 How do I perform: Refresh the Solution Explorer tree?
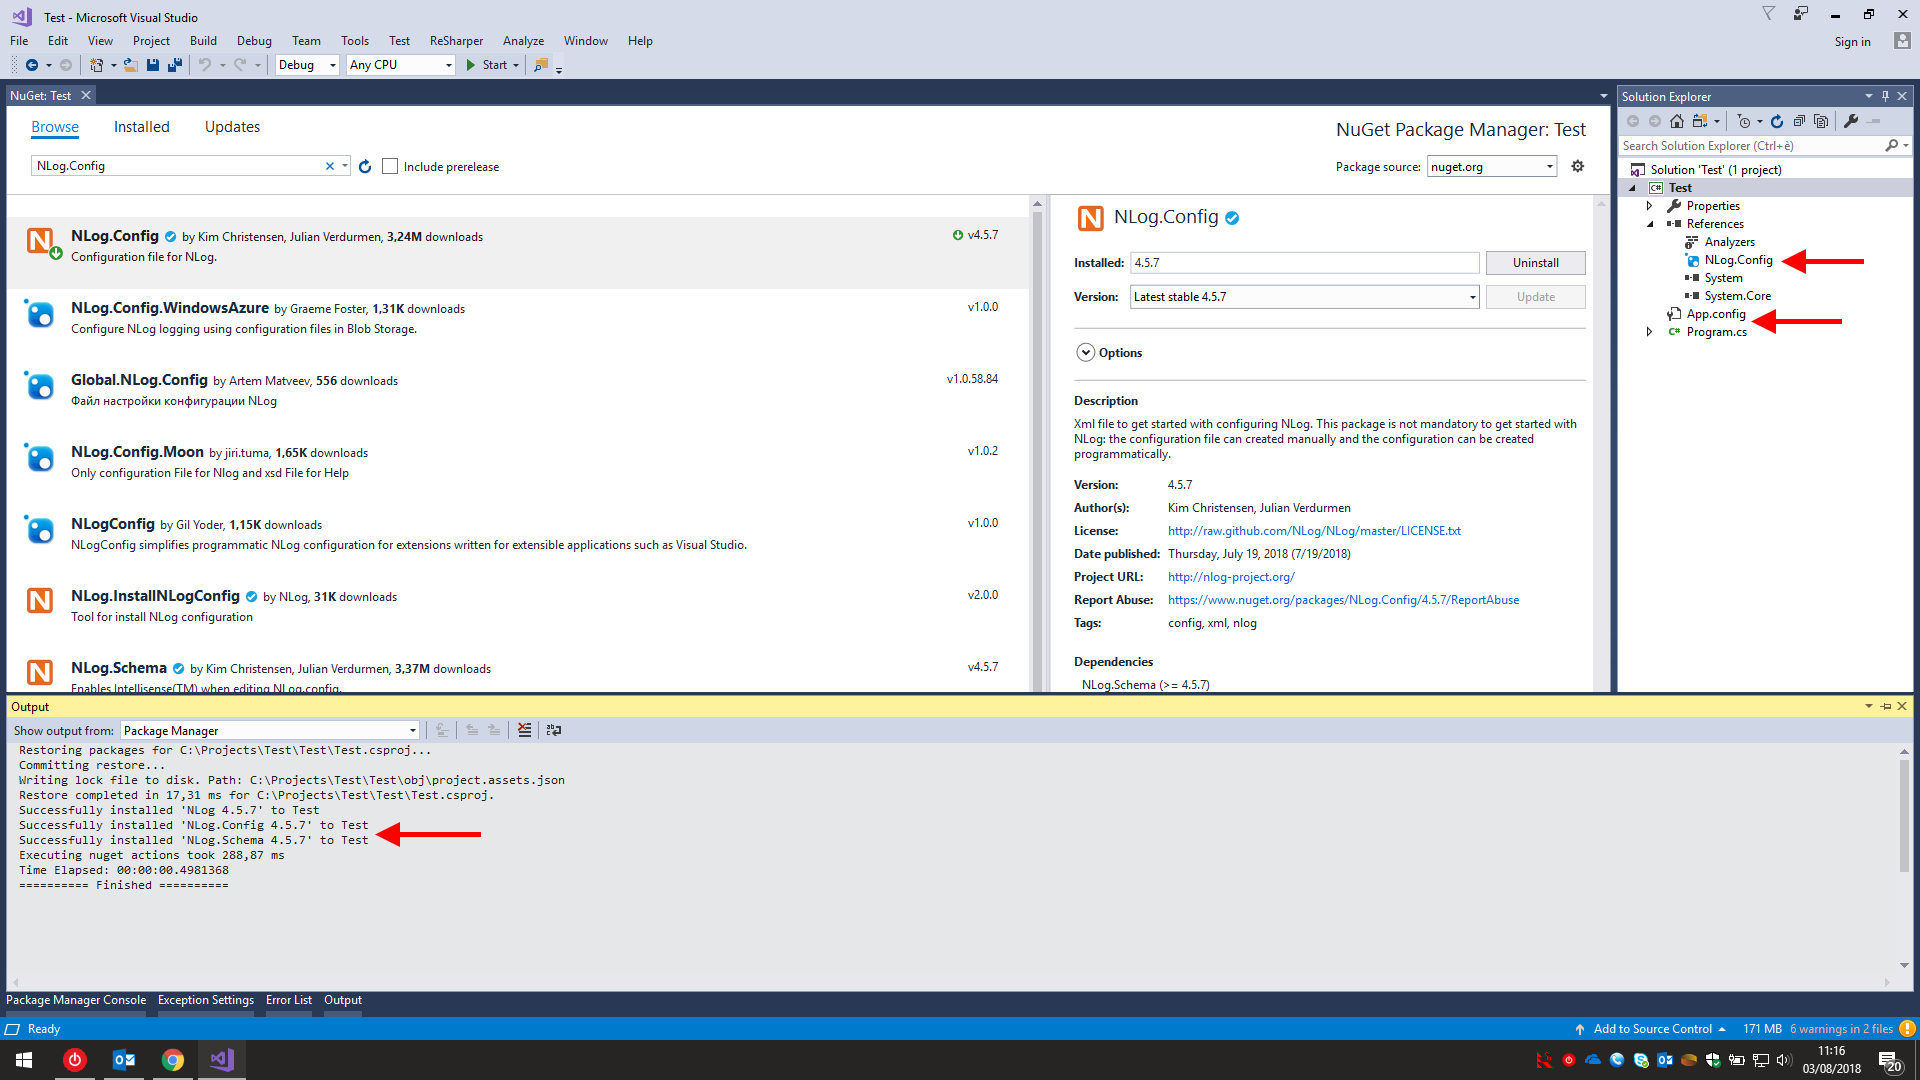(1777, 121)
